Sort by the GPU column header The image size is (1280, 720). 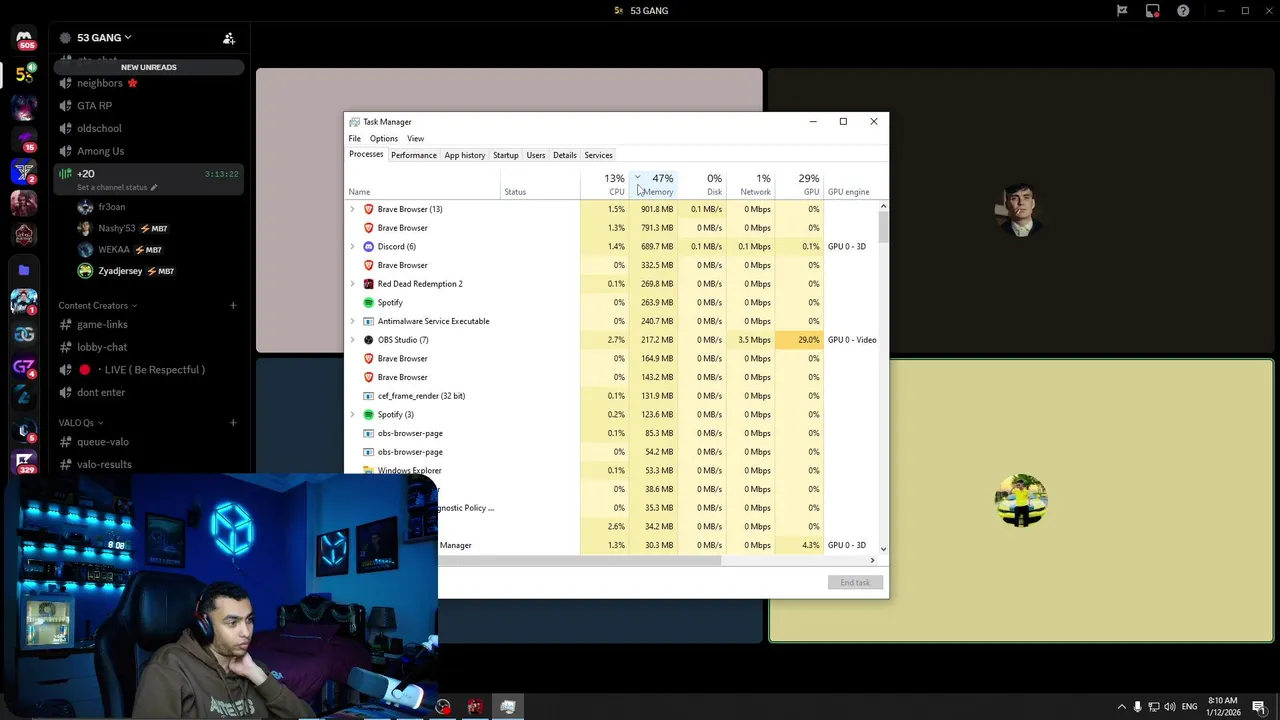point(800,184)
